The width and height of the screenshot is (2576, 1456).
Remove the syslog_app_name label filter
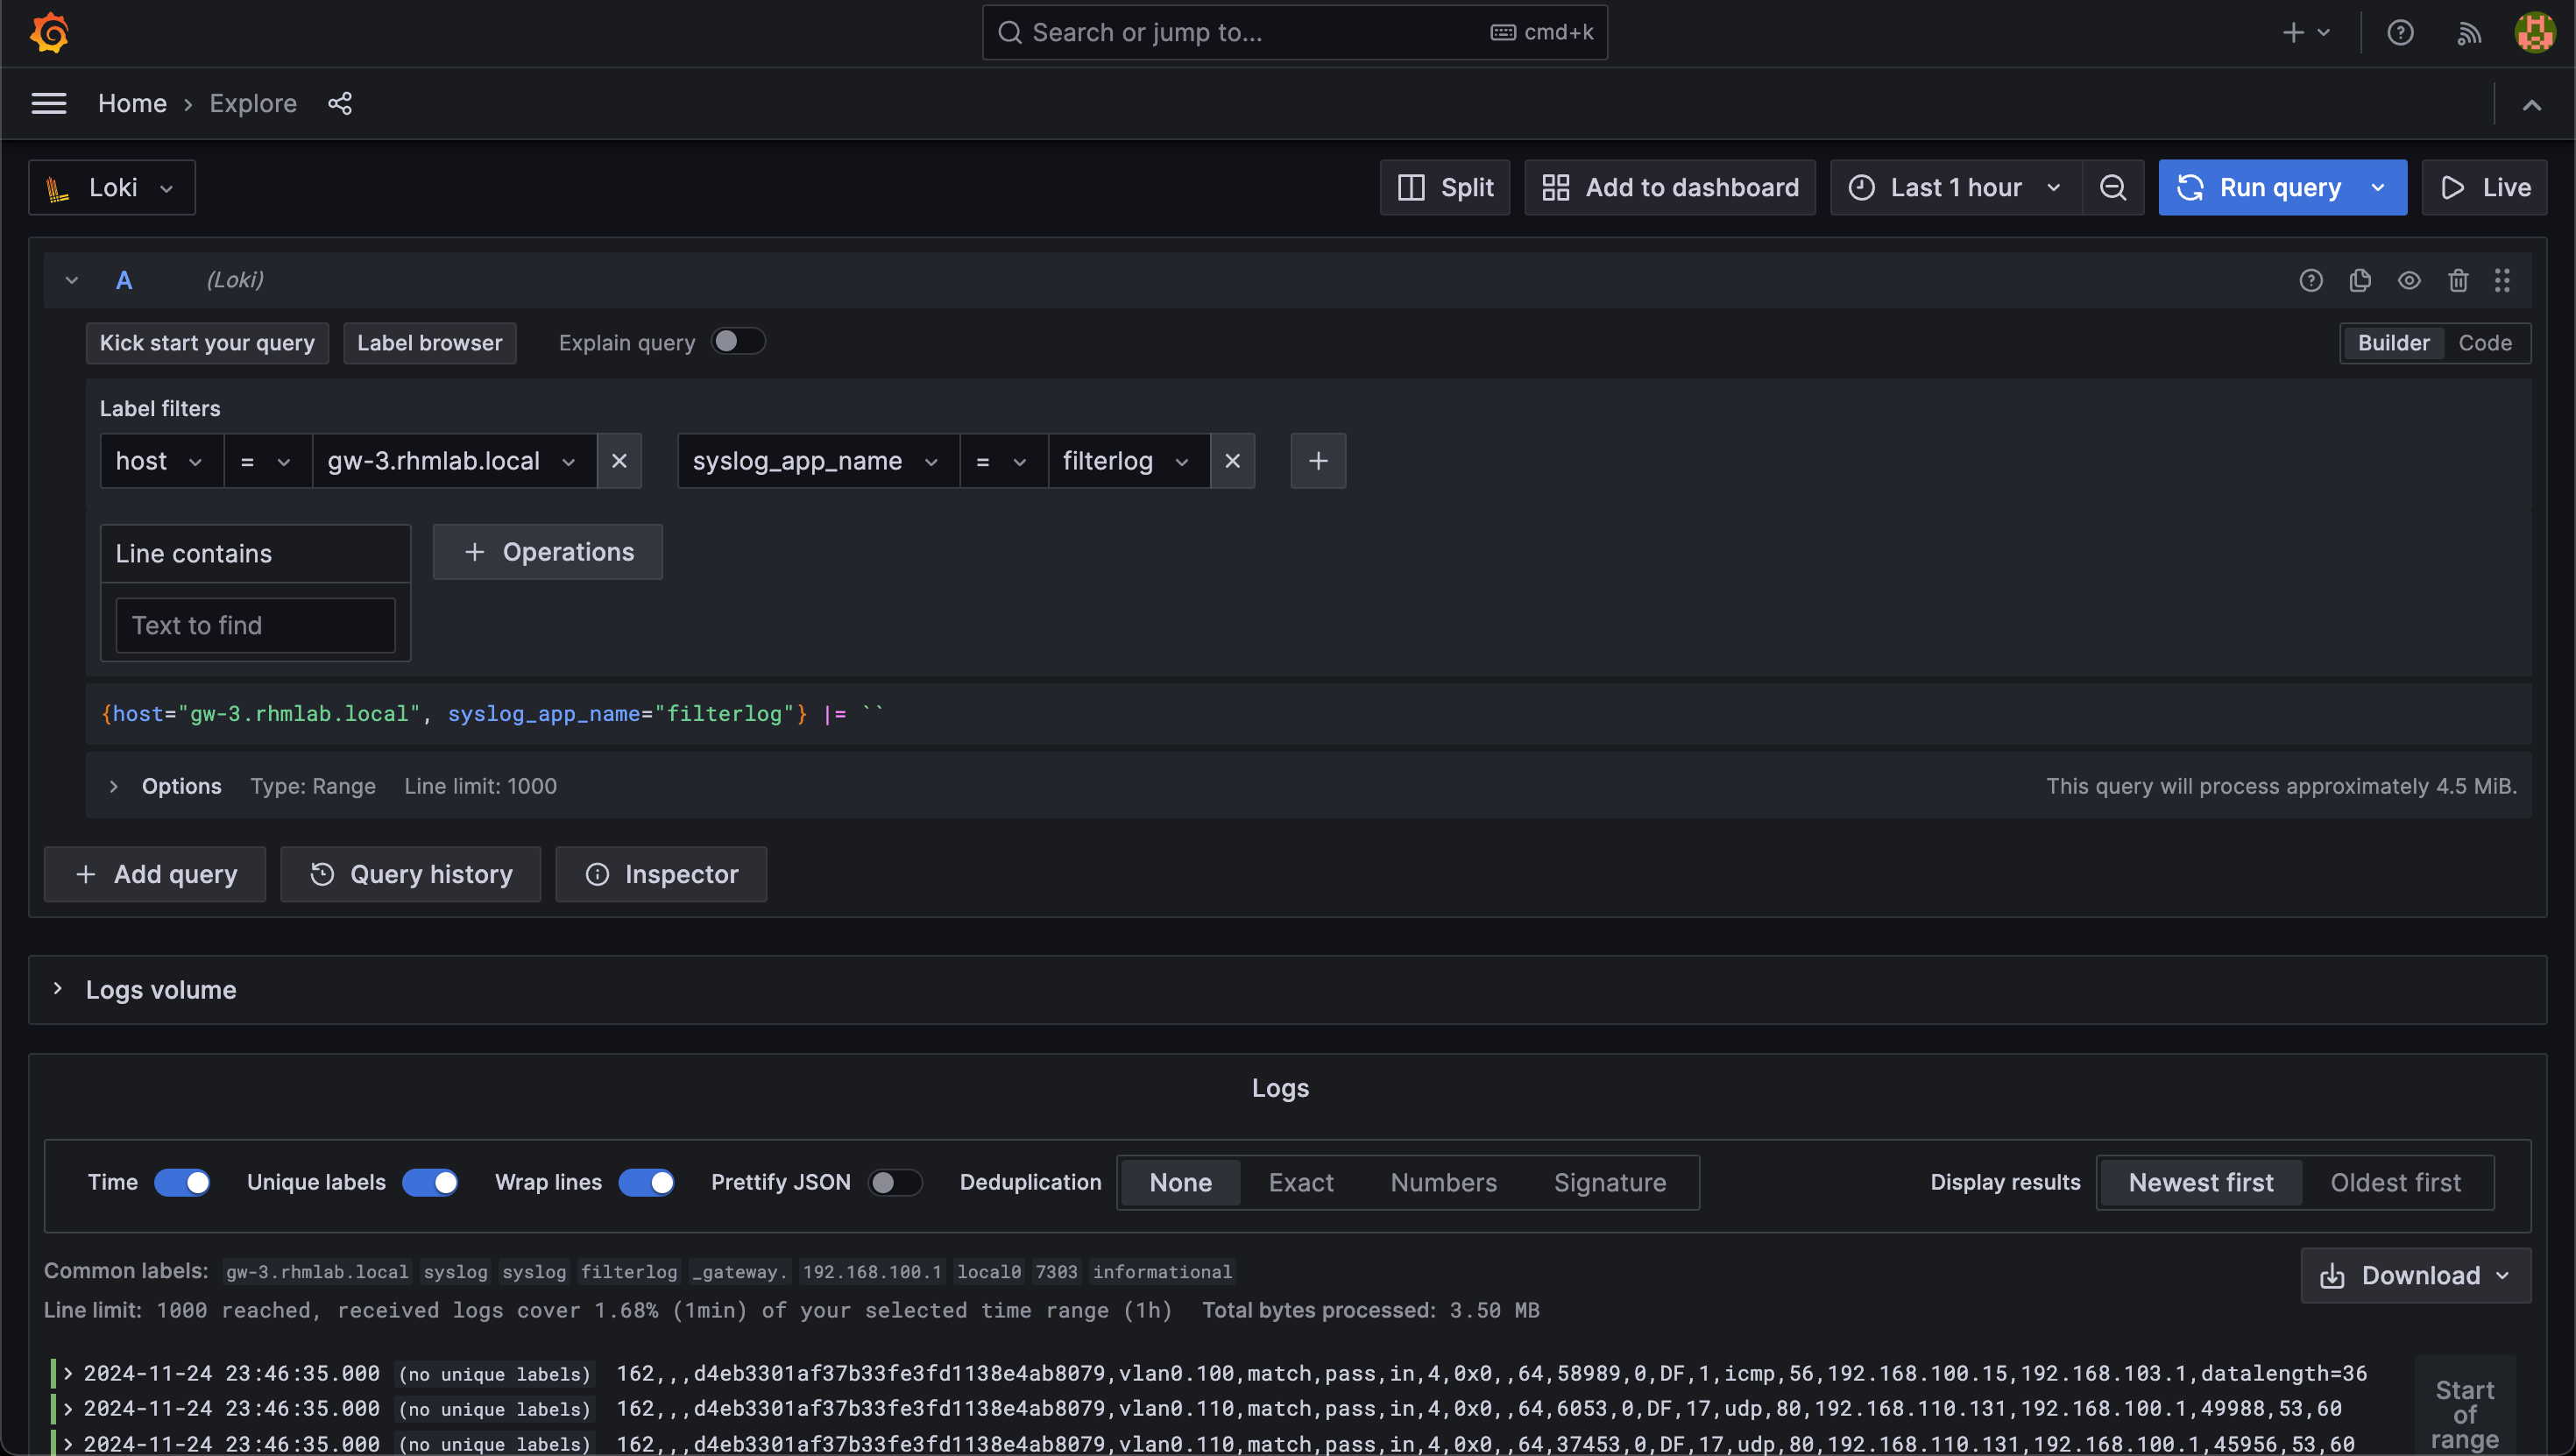pyautogui.click(x=1232, y=461)
